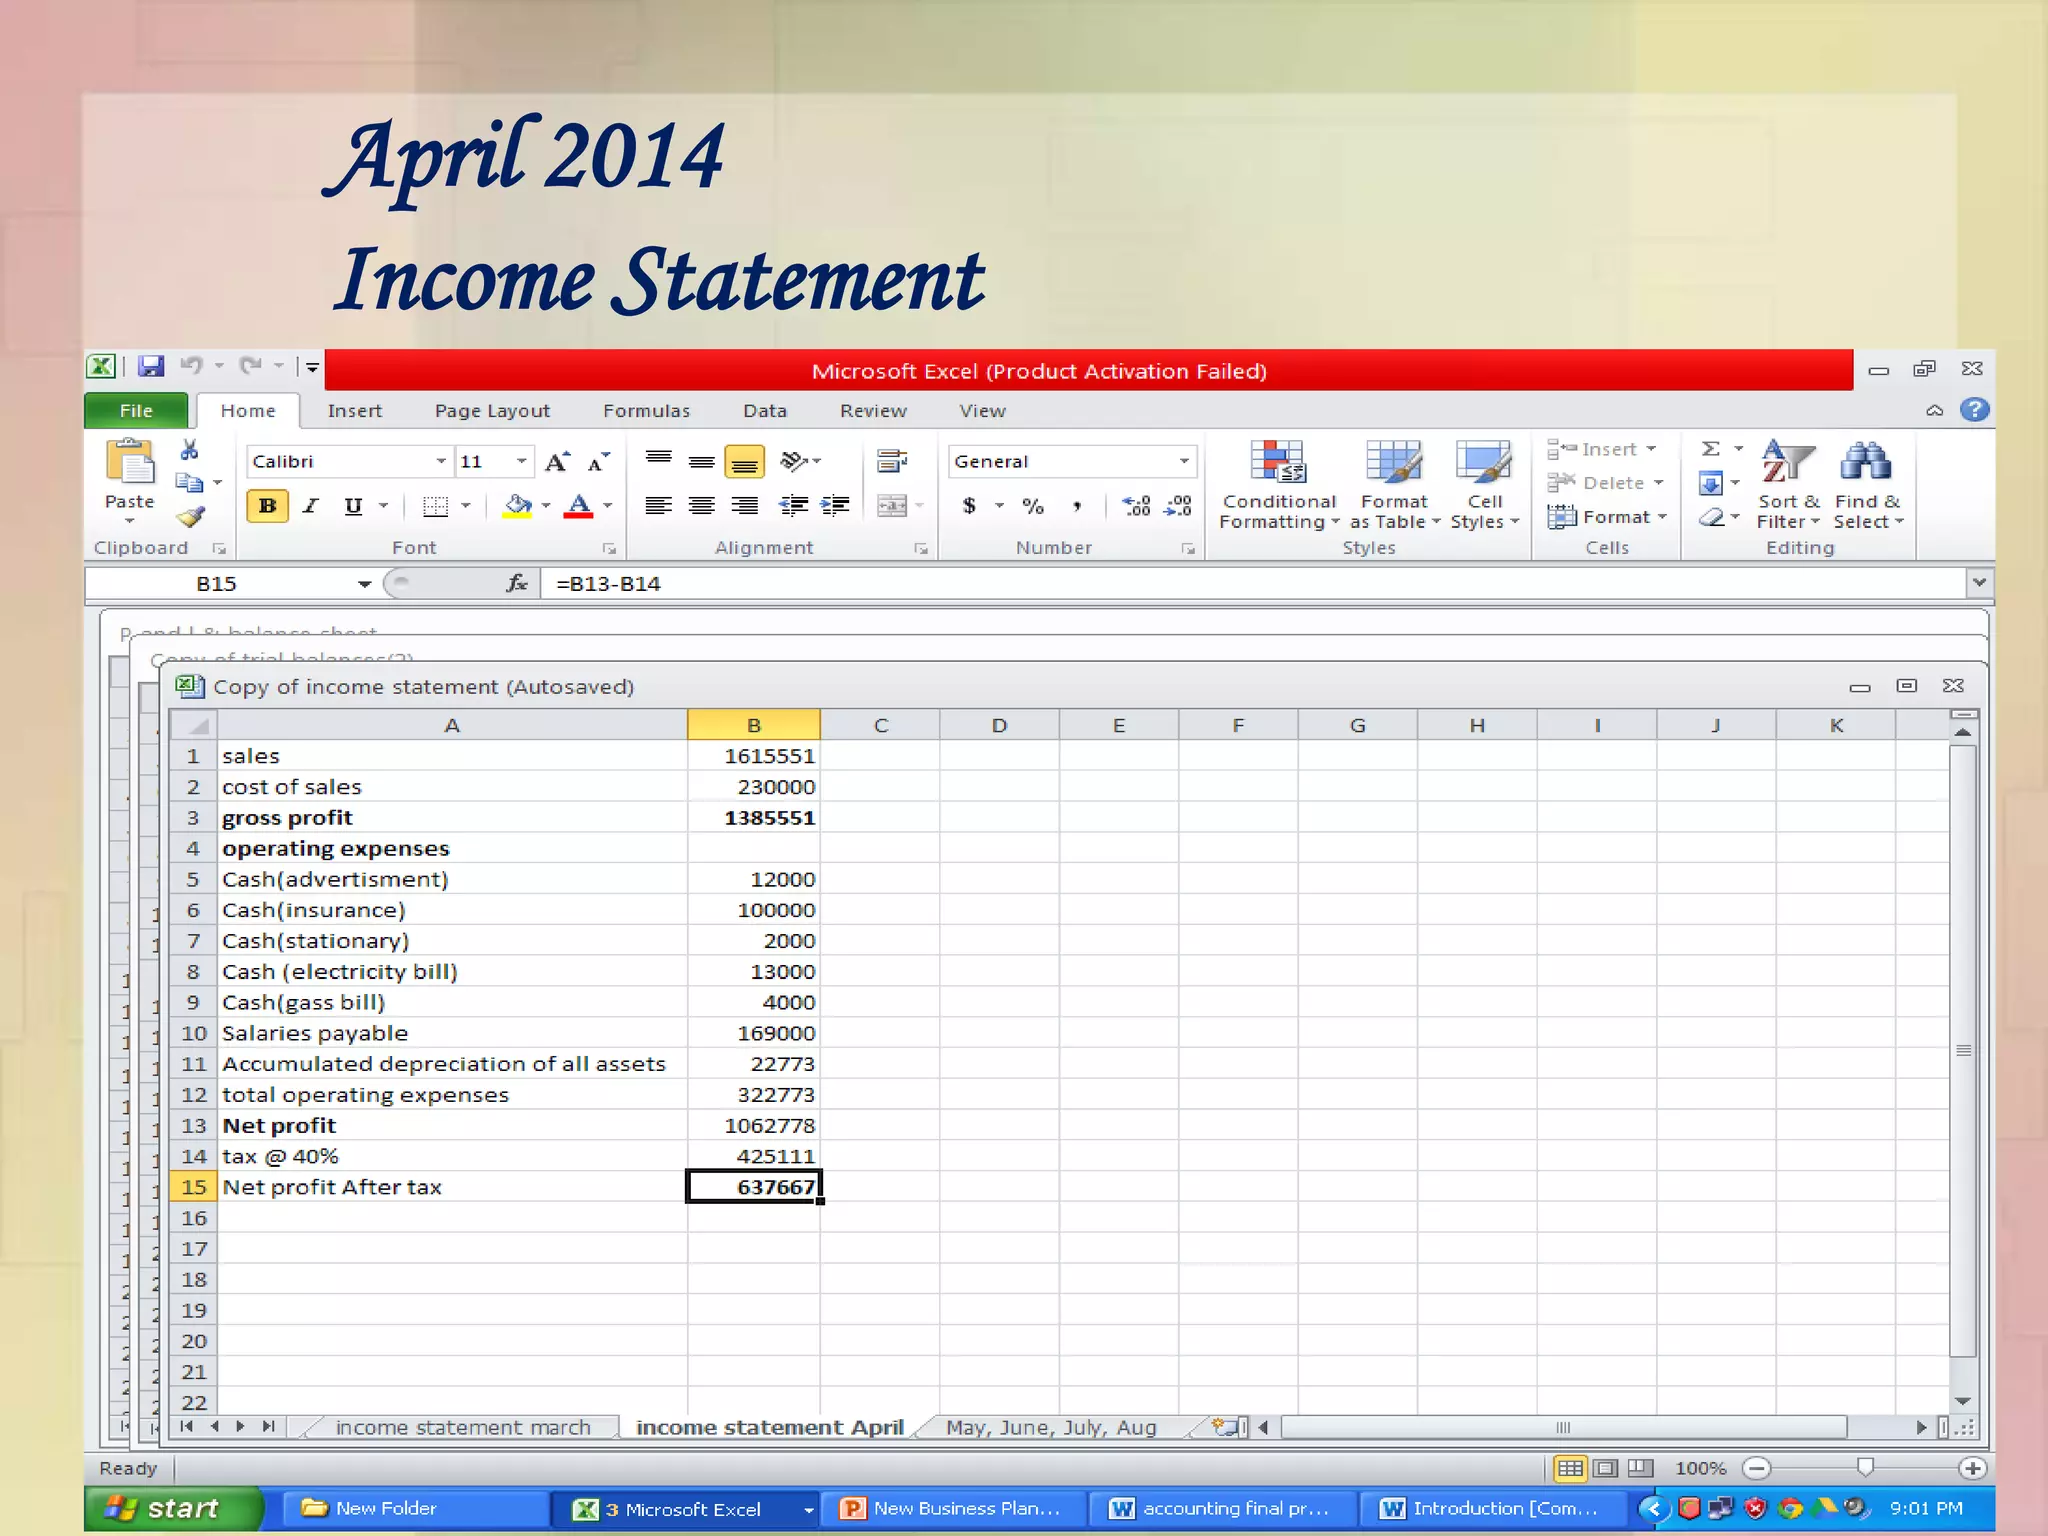Open Sort & Filter dropdown

[1788, 486]
